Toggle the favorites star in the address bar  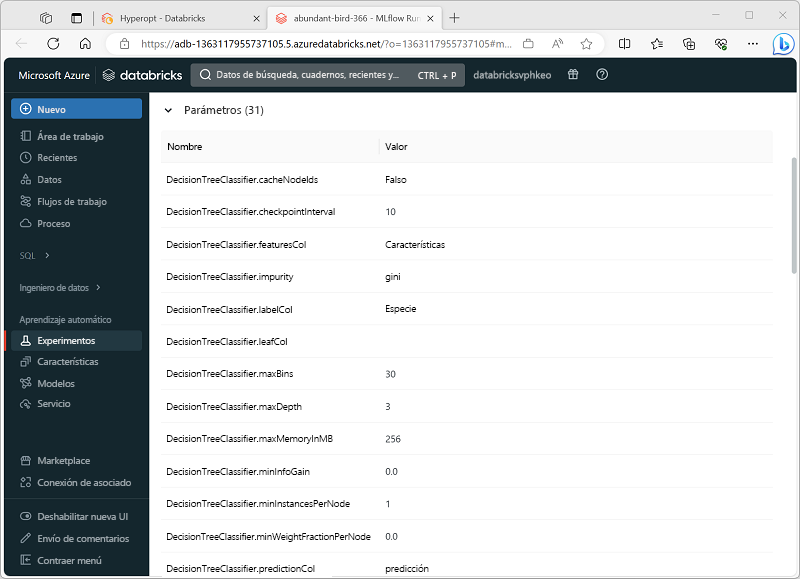(587, 44)
